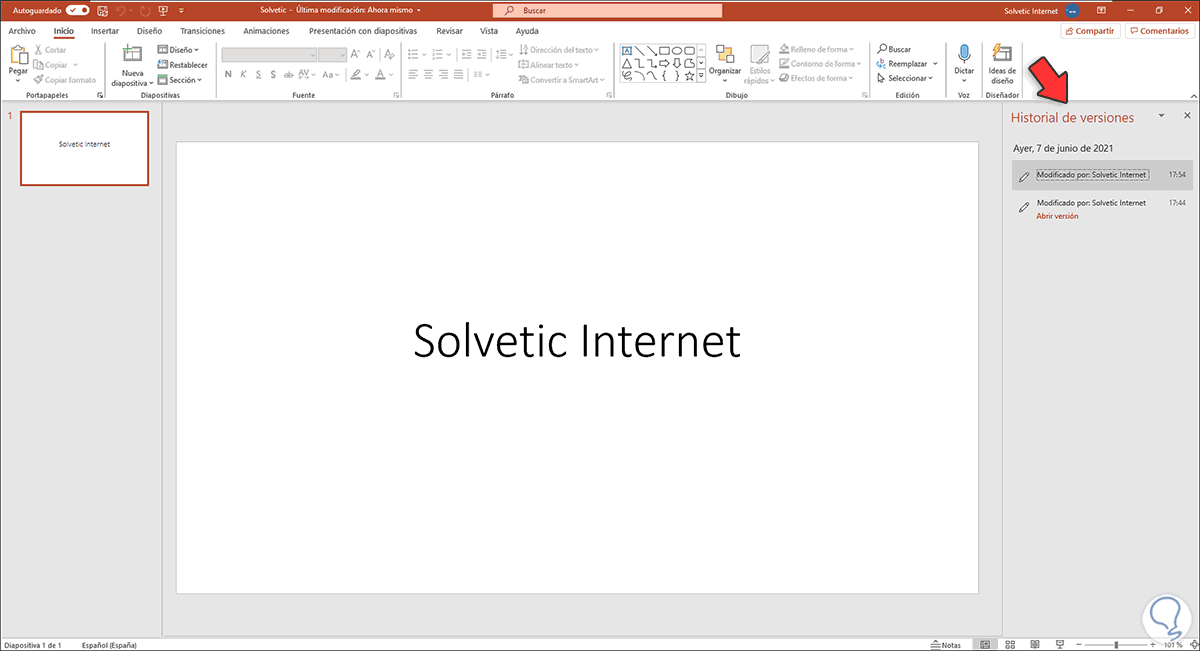Open Estilos rápidos gallery

(x=760, y=63)
